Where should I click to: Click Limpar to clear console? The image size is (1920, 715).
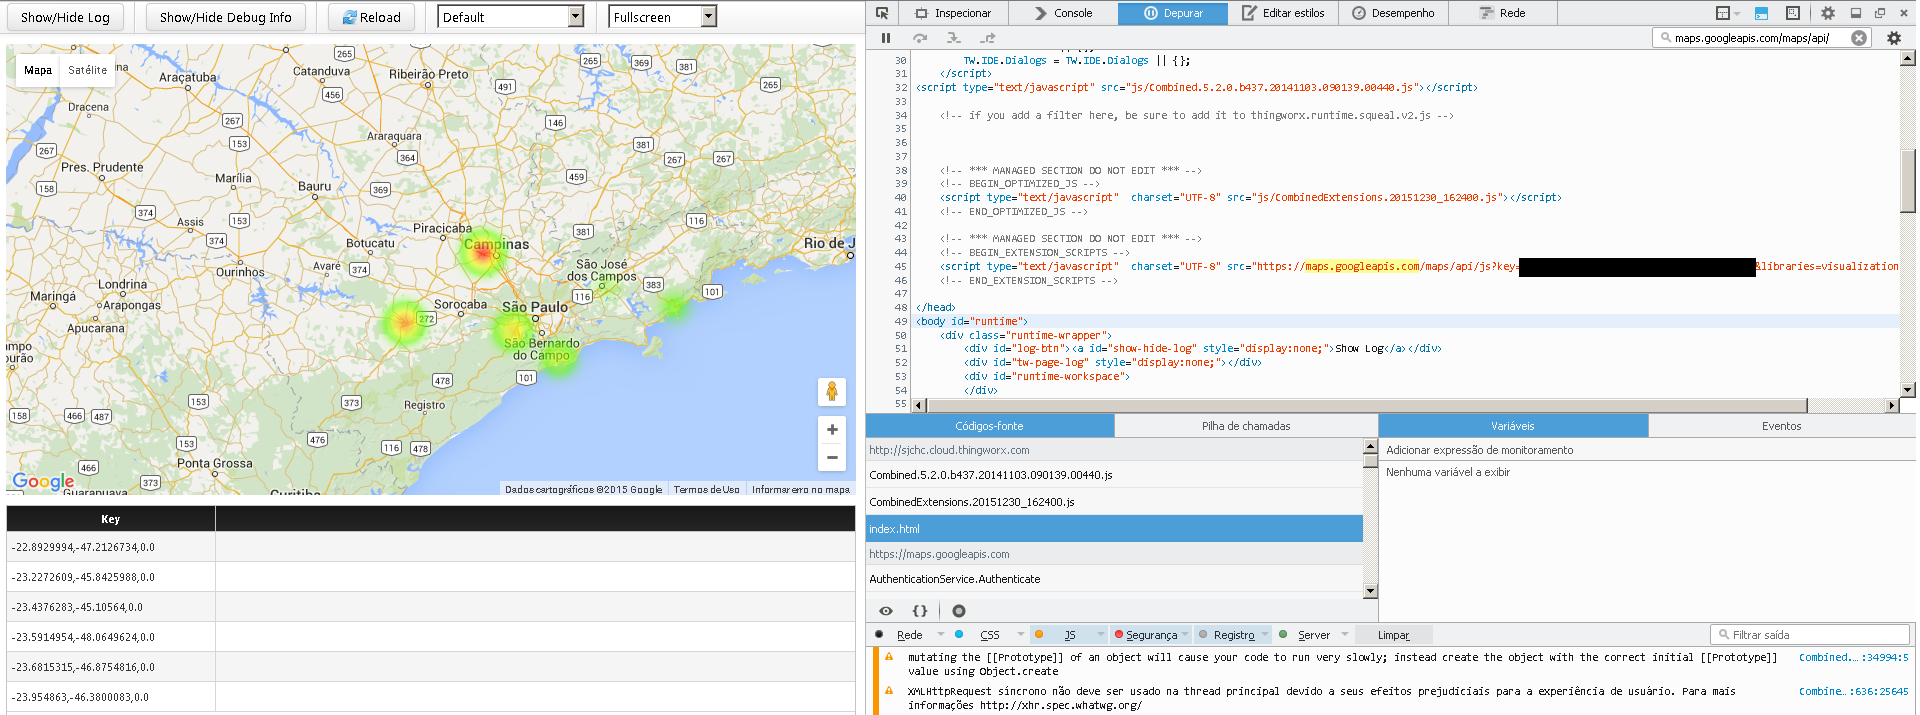(x=1393, y=635)
